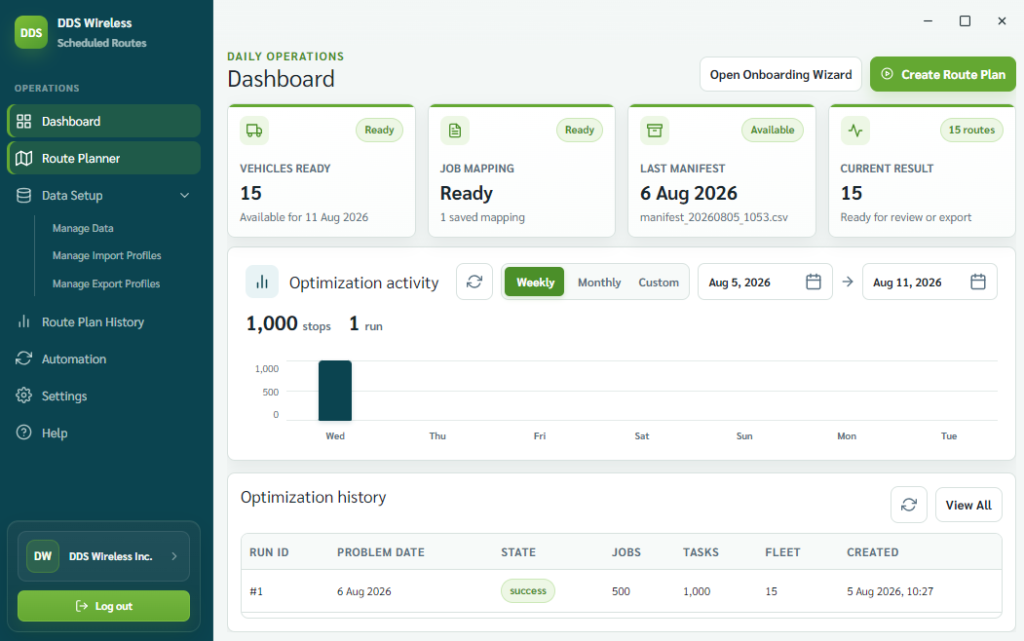Click the Wednesday bar in activity chart
The width and height of the screenshot is (1024, 641).
tap(335, 390)
